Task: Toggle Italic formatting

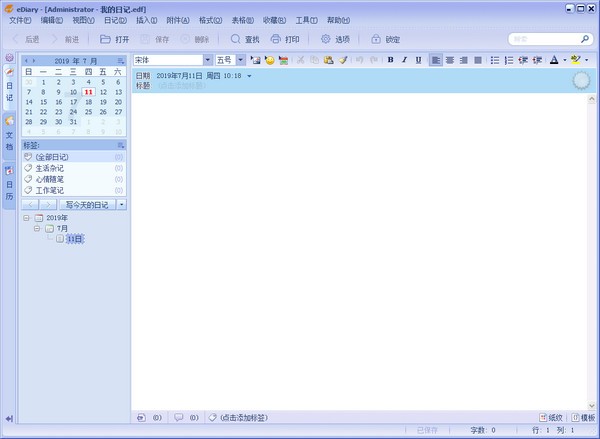Action: [x=404, y=60]
